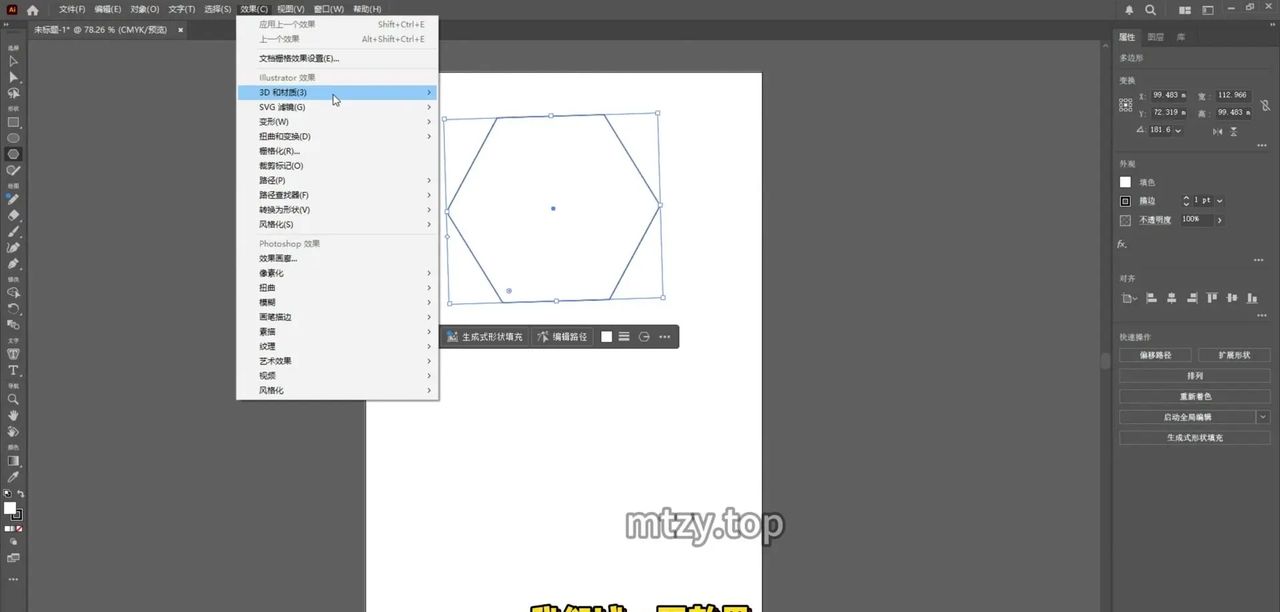Viewport: 1280px width, 612px height.
Task: Toggle constrain width and height proportions link
Action: click(1265, 104)
